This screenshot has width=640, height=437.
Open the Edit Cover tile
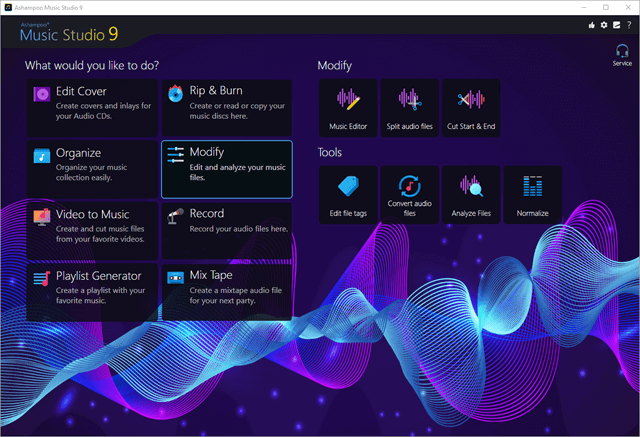tap(92, 108)
